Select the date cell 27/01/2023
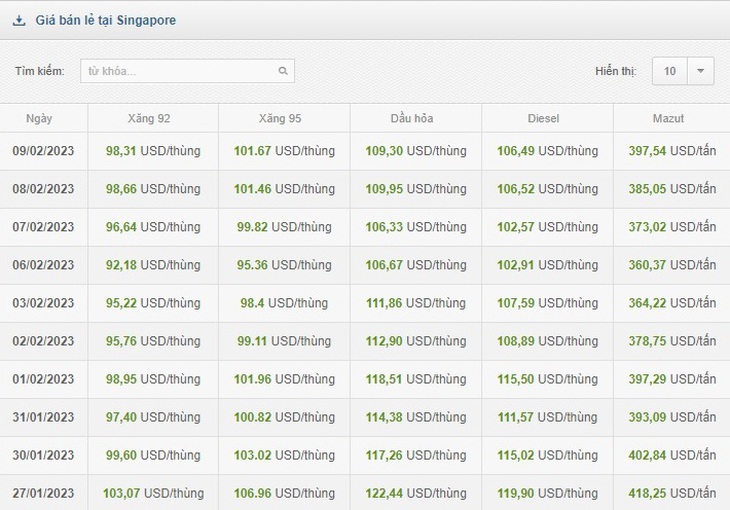The height and width of the screenshot is (510, 730). [x=43, y=493]
